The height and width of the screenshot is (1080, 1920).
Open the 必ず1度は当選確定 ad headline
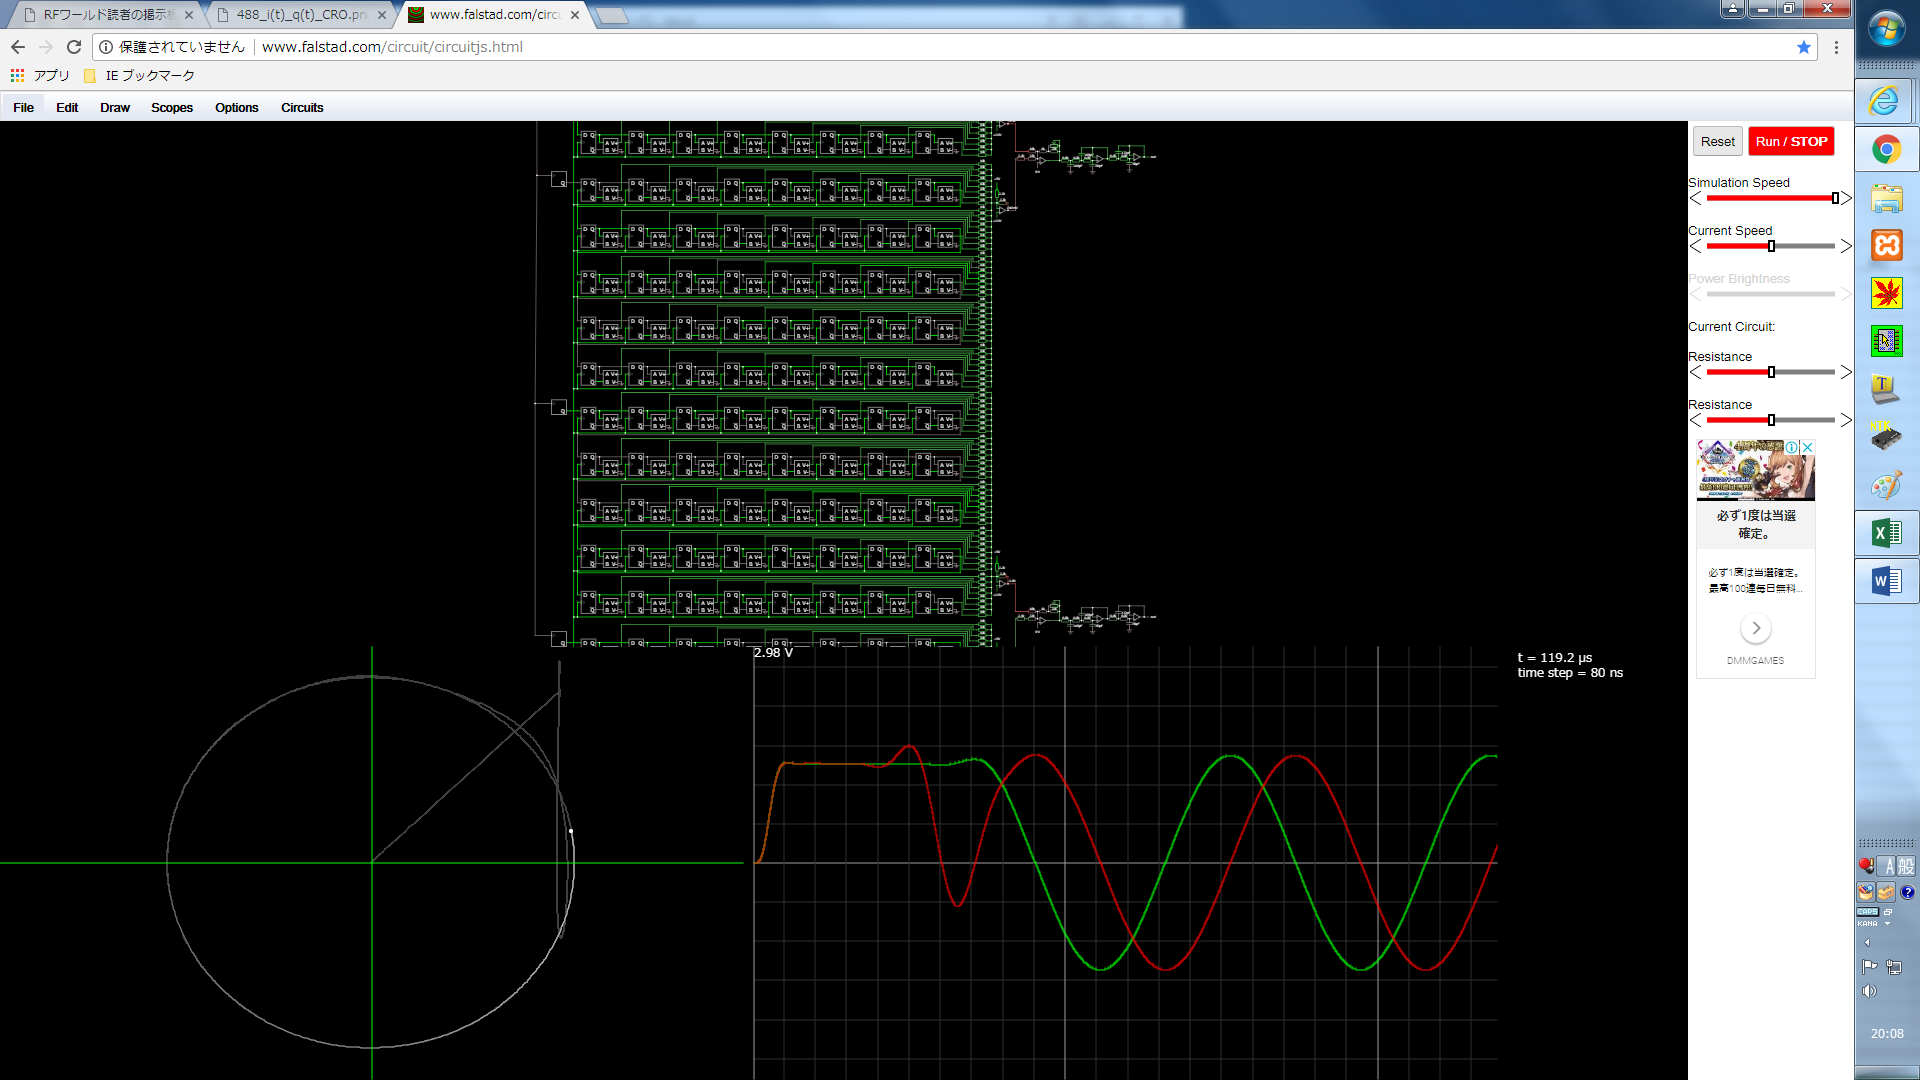click(1756, 524)
